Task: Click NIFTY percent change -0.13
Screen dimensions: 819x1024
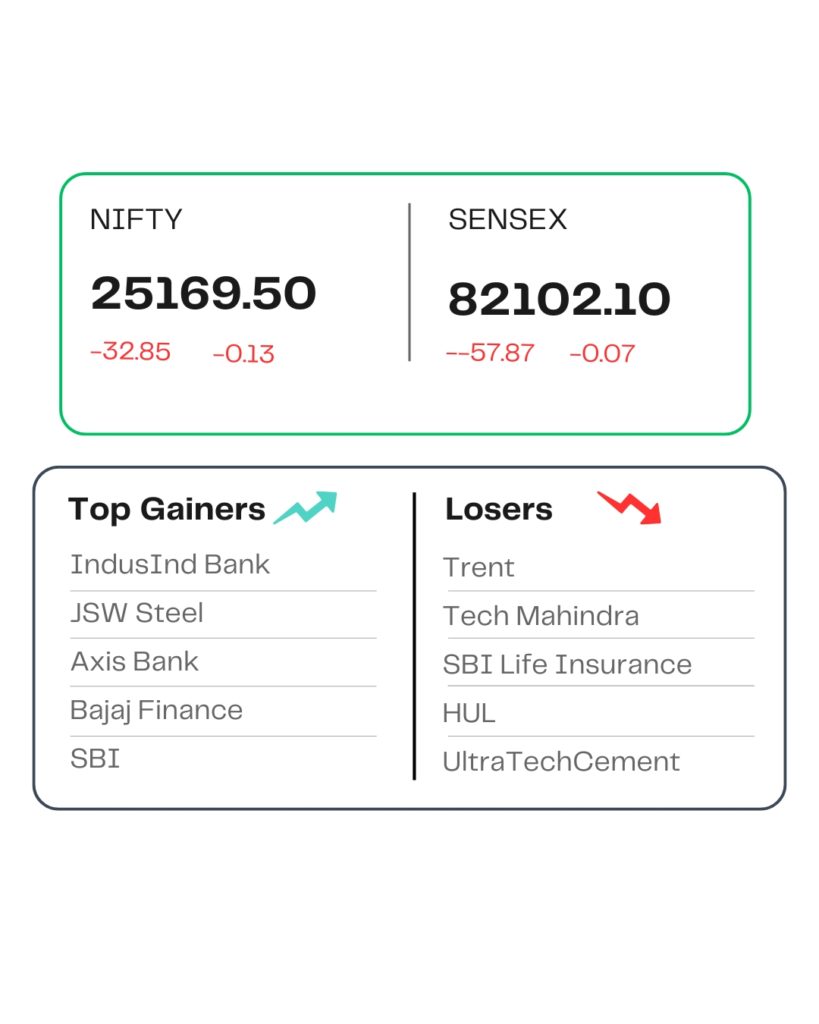Action: click(x=244, y=354)
